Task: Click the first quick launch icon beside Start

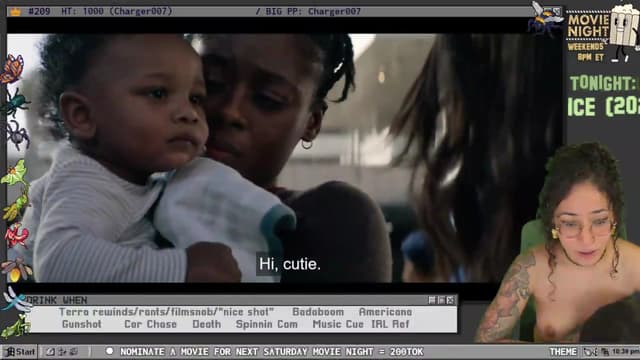Action: (51, 352)
